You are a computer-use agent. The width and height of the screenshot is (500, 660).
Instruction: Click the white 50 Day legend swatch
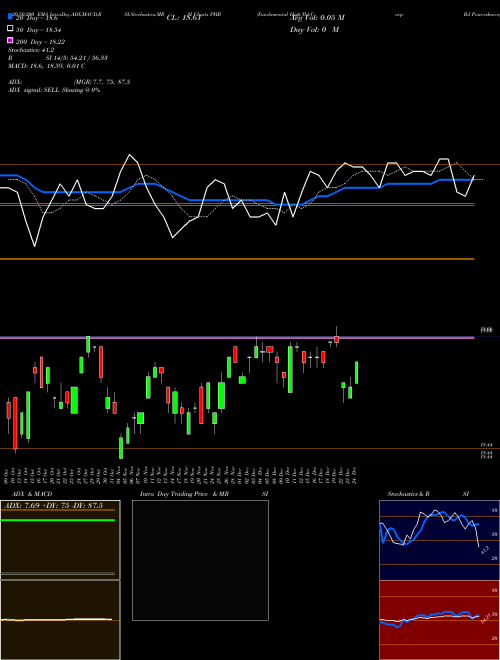coord(10,29)
